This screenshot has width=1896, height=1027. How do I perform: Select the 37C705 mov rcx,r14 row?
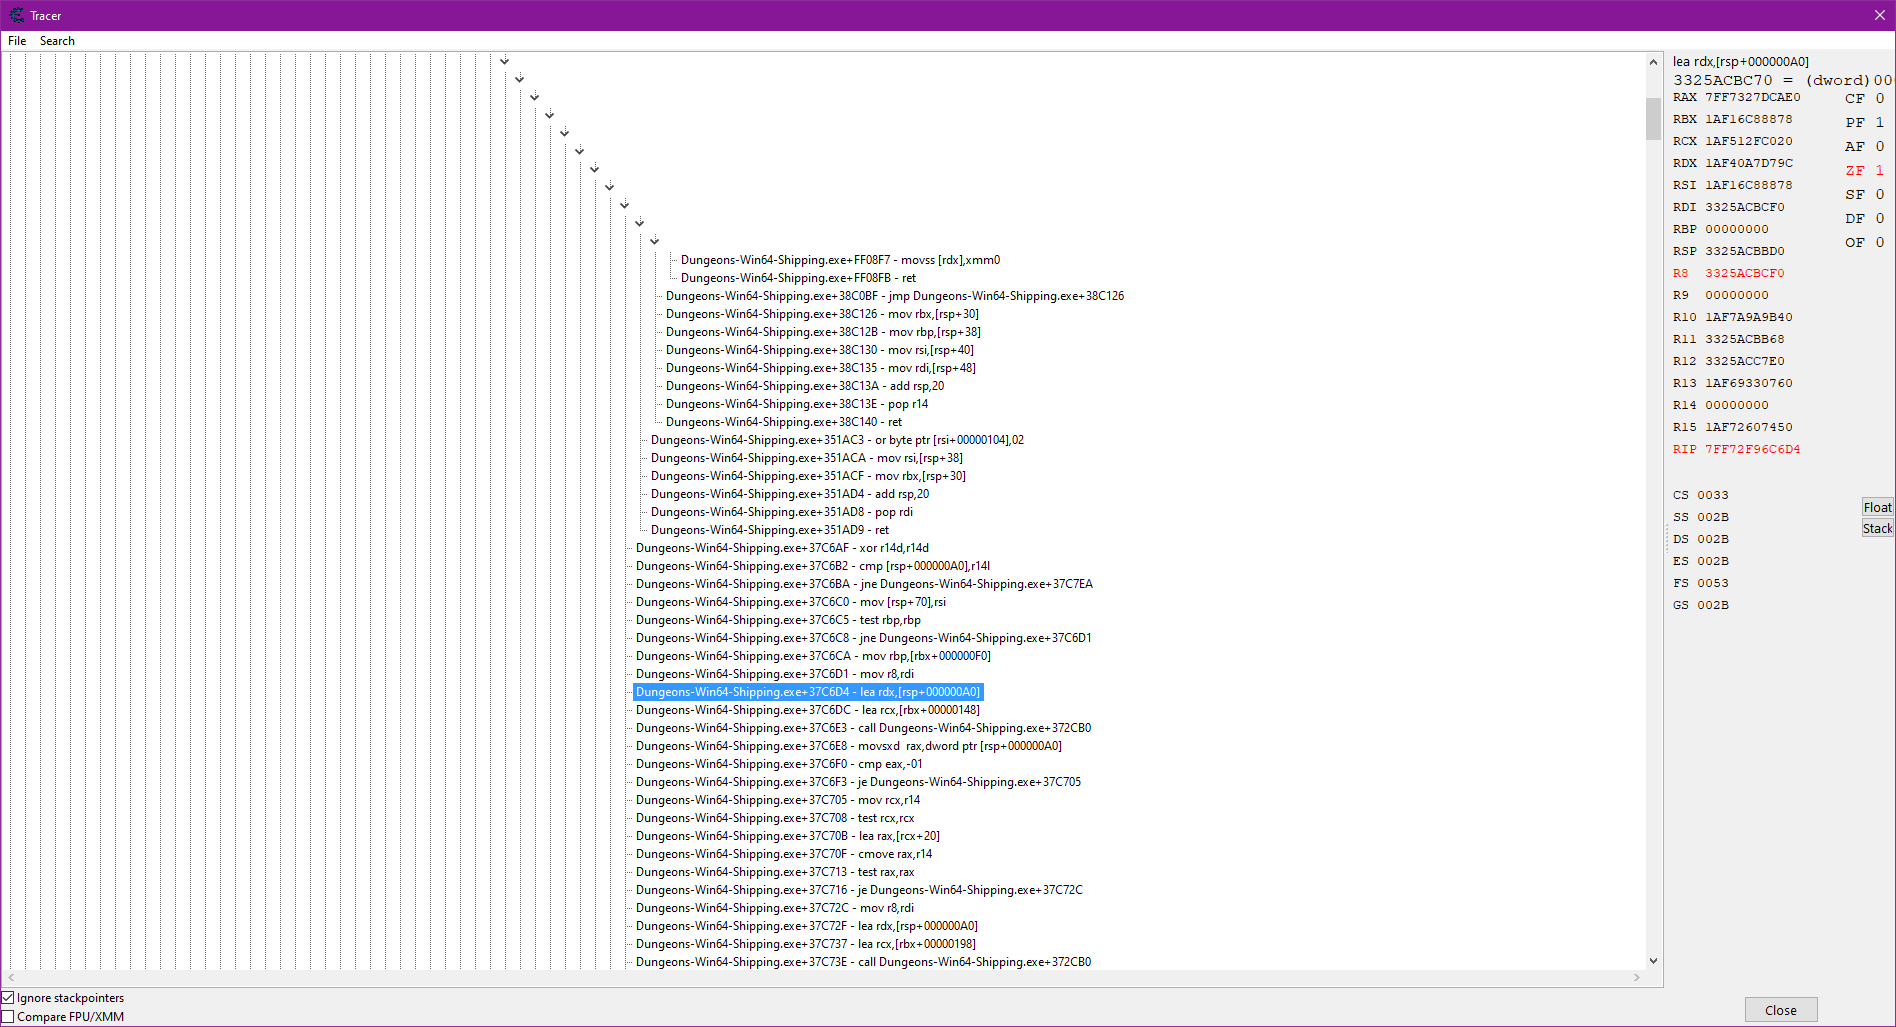pos(778,800)
